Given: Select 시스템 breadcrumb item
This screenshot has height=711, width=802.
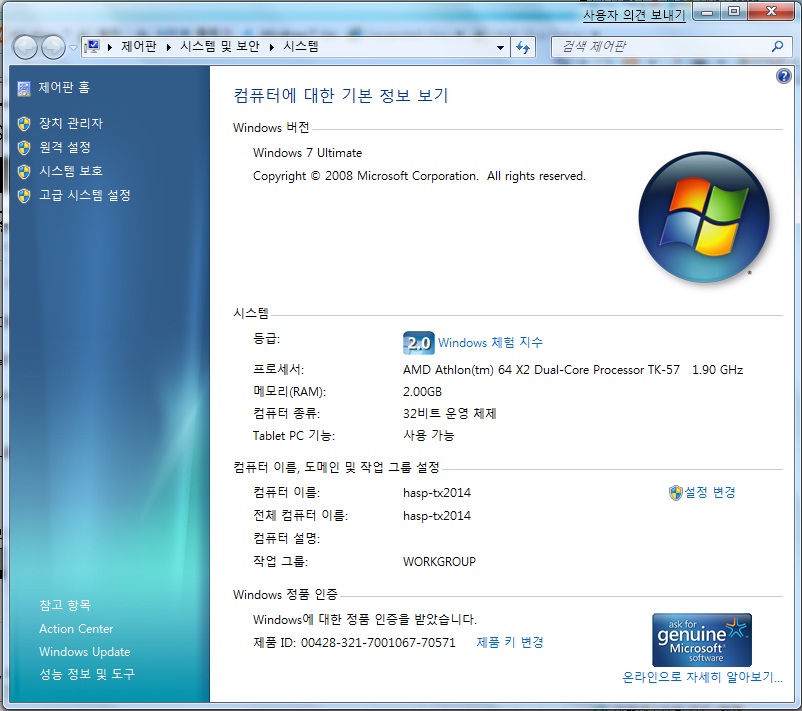Looking at the screenshot, I should point(301,47).
